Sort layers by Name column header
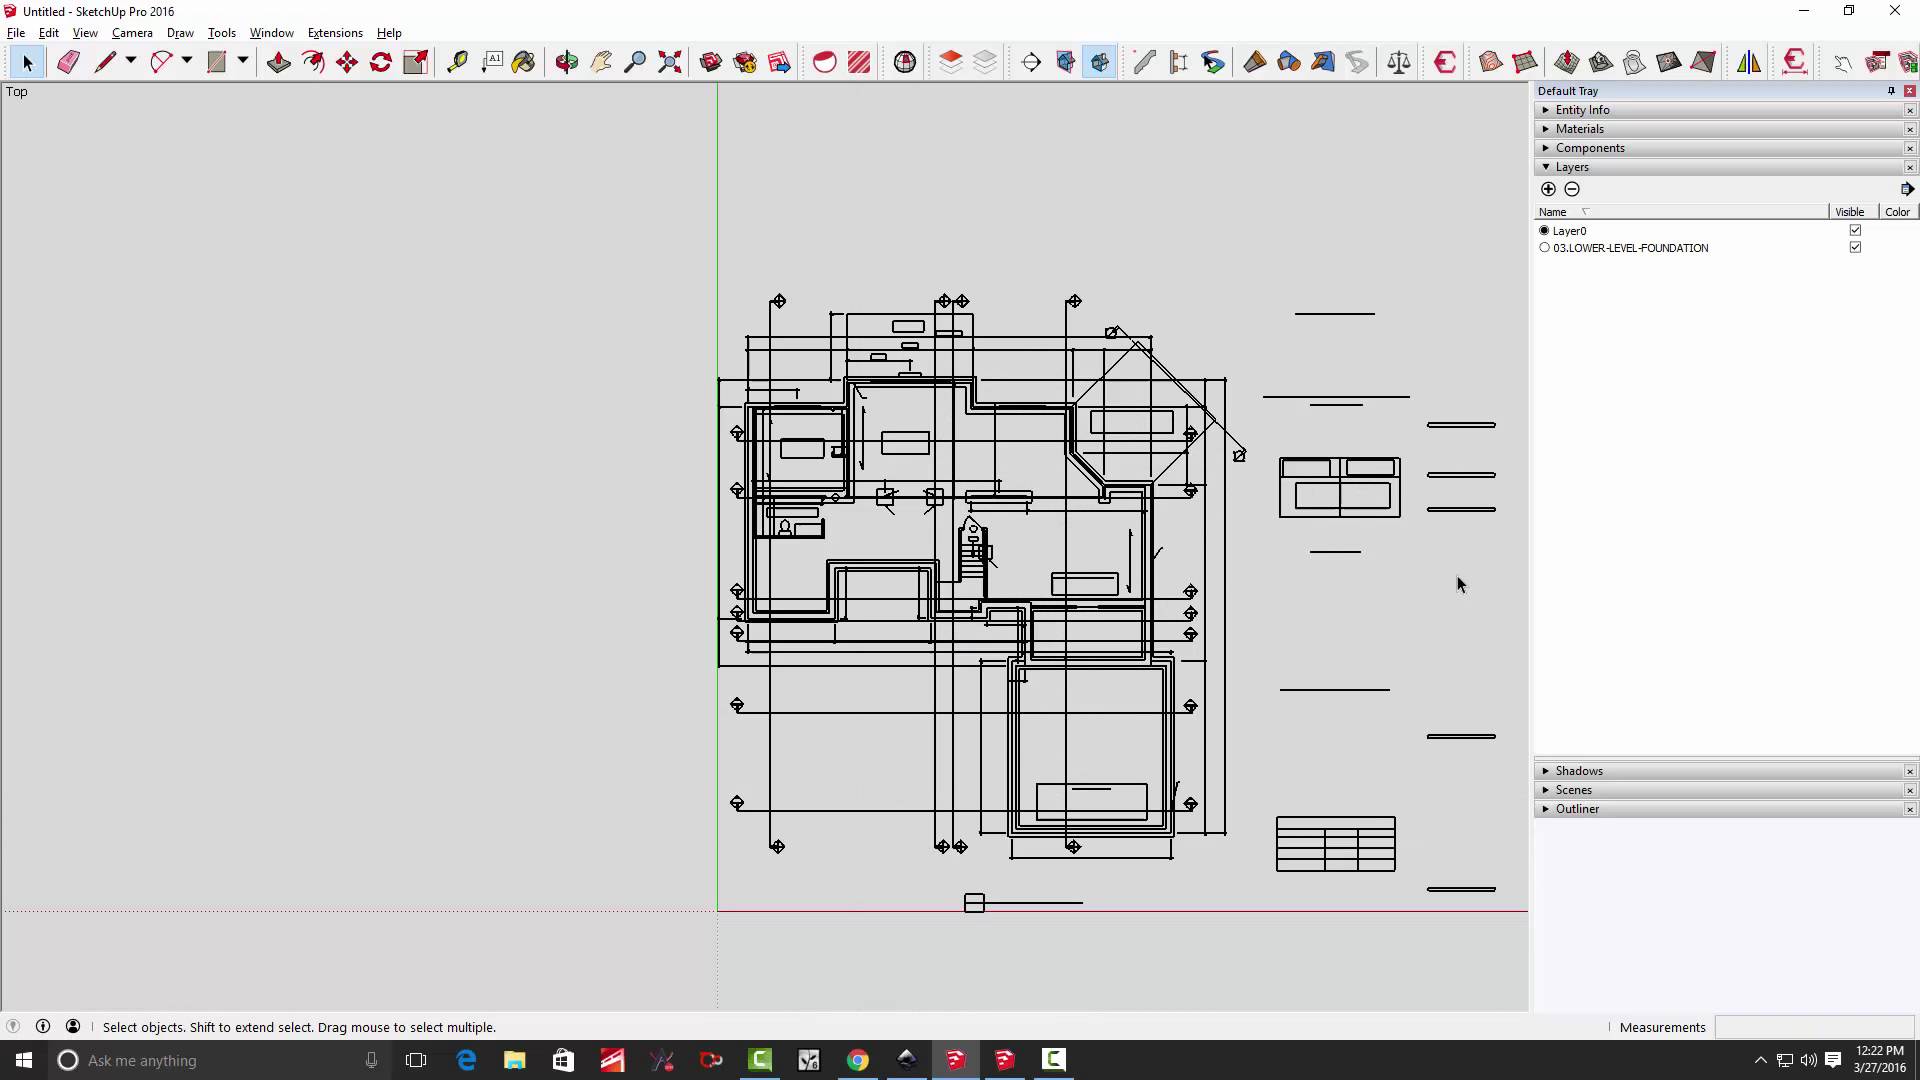The width and height of the screenshot is (1920, 1080). tap(1552, 212)
